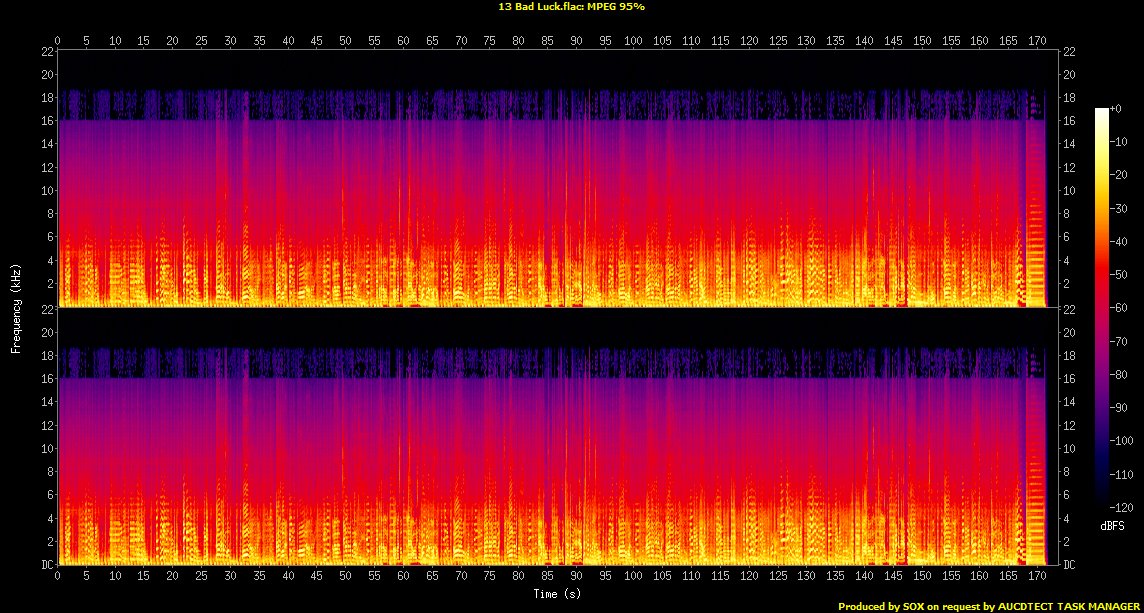Click the "-60" label on the dB scale
Image resolution: width=1144 pixels, height=613 pixels.
1120,308
